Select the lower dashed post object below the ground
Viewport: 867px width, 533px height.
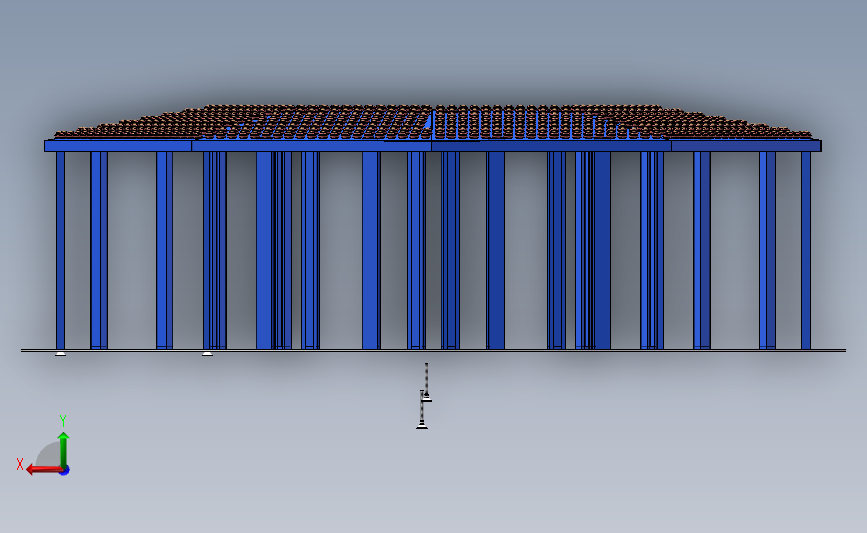click(422, 410)
